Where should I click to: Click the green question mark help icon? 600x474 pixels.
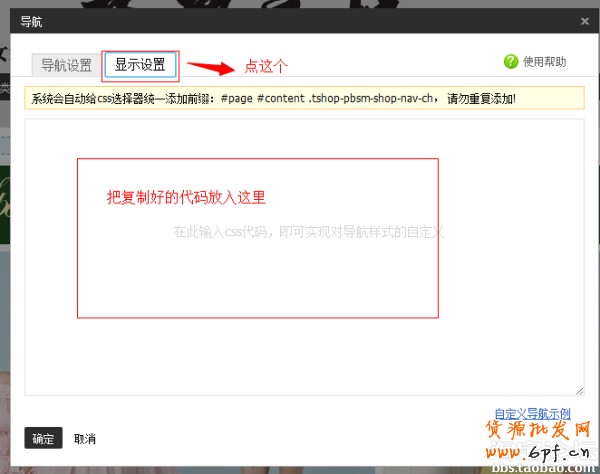[511, 62]
